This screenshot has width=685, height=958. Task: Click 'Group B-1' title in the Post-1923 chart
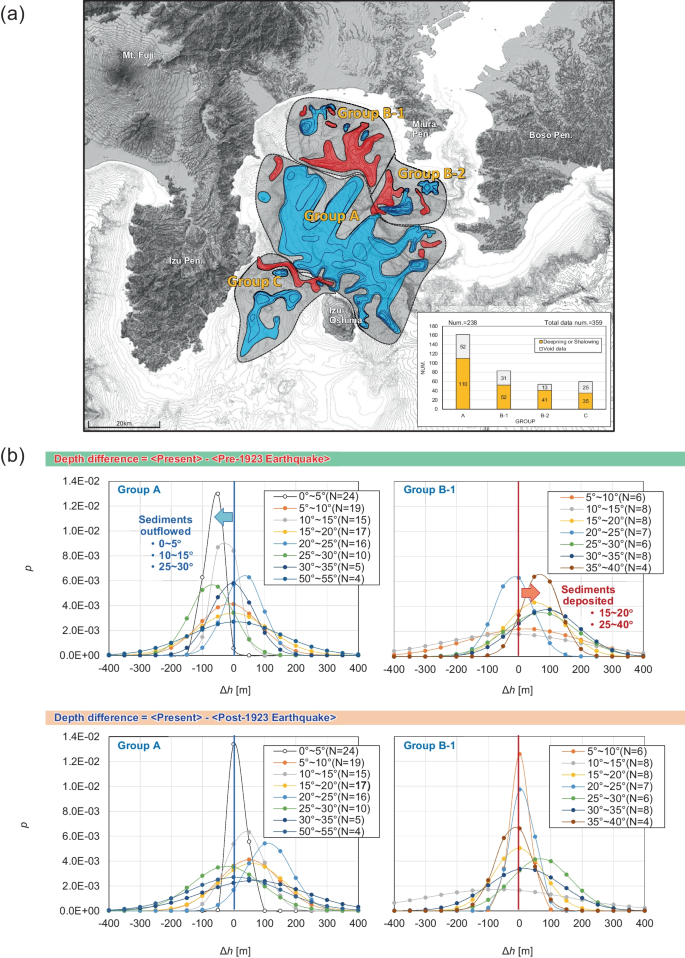click(430, 745)
